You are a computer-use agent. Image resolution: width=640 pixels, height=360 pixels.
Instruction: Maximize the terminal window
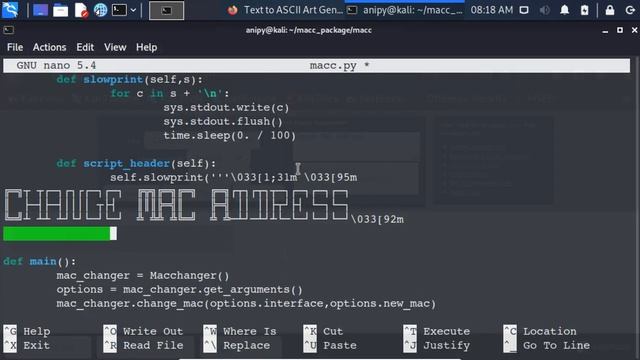click(x=620, y=30)
